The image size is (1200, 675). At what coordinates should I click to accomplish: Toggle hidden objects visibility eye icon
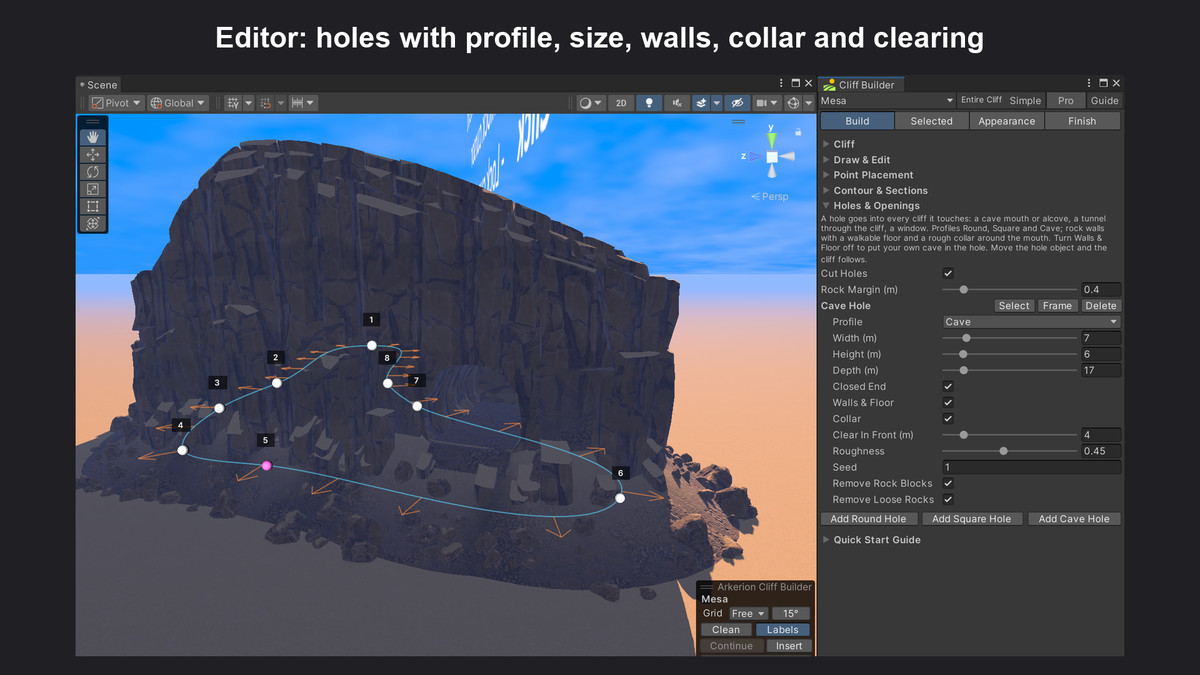pos(737,103)
